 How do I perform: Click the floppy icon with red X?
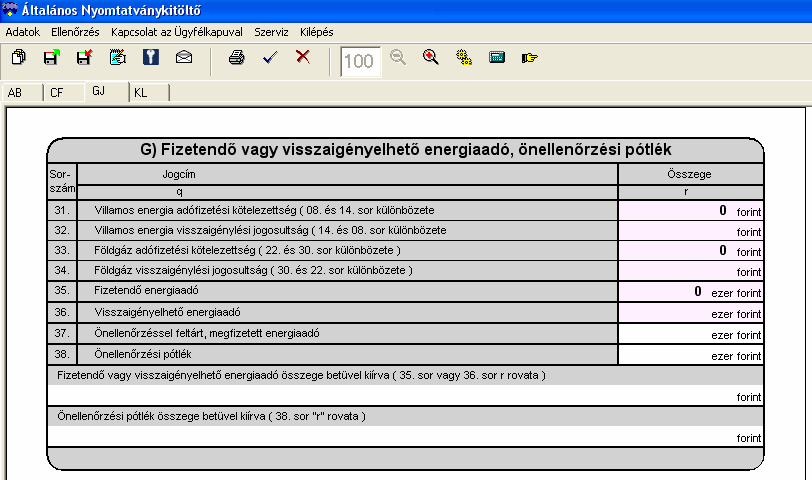point(84,57)
